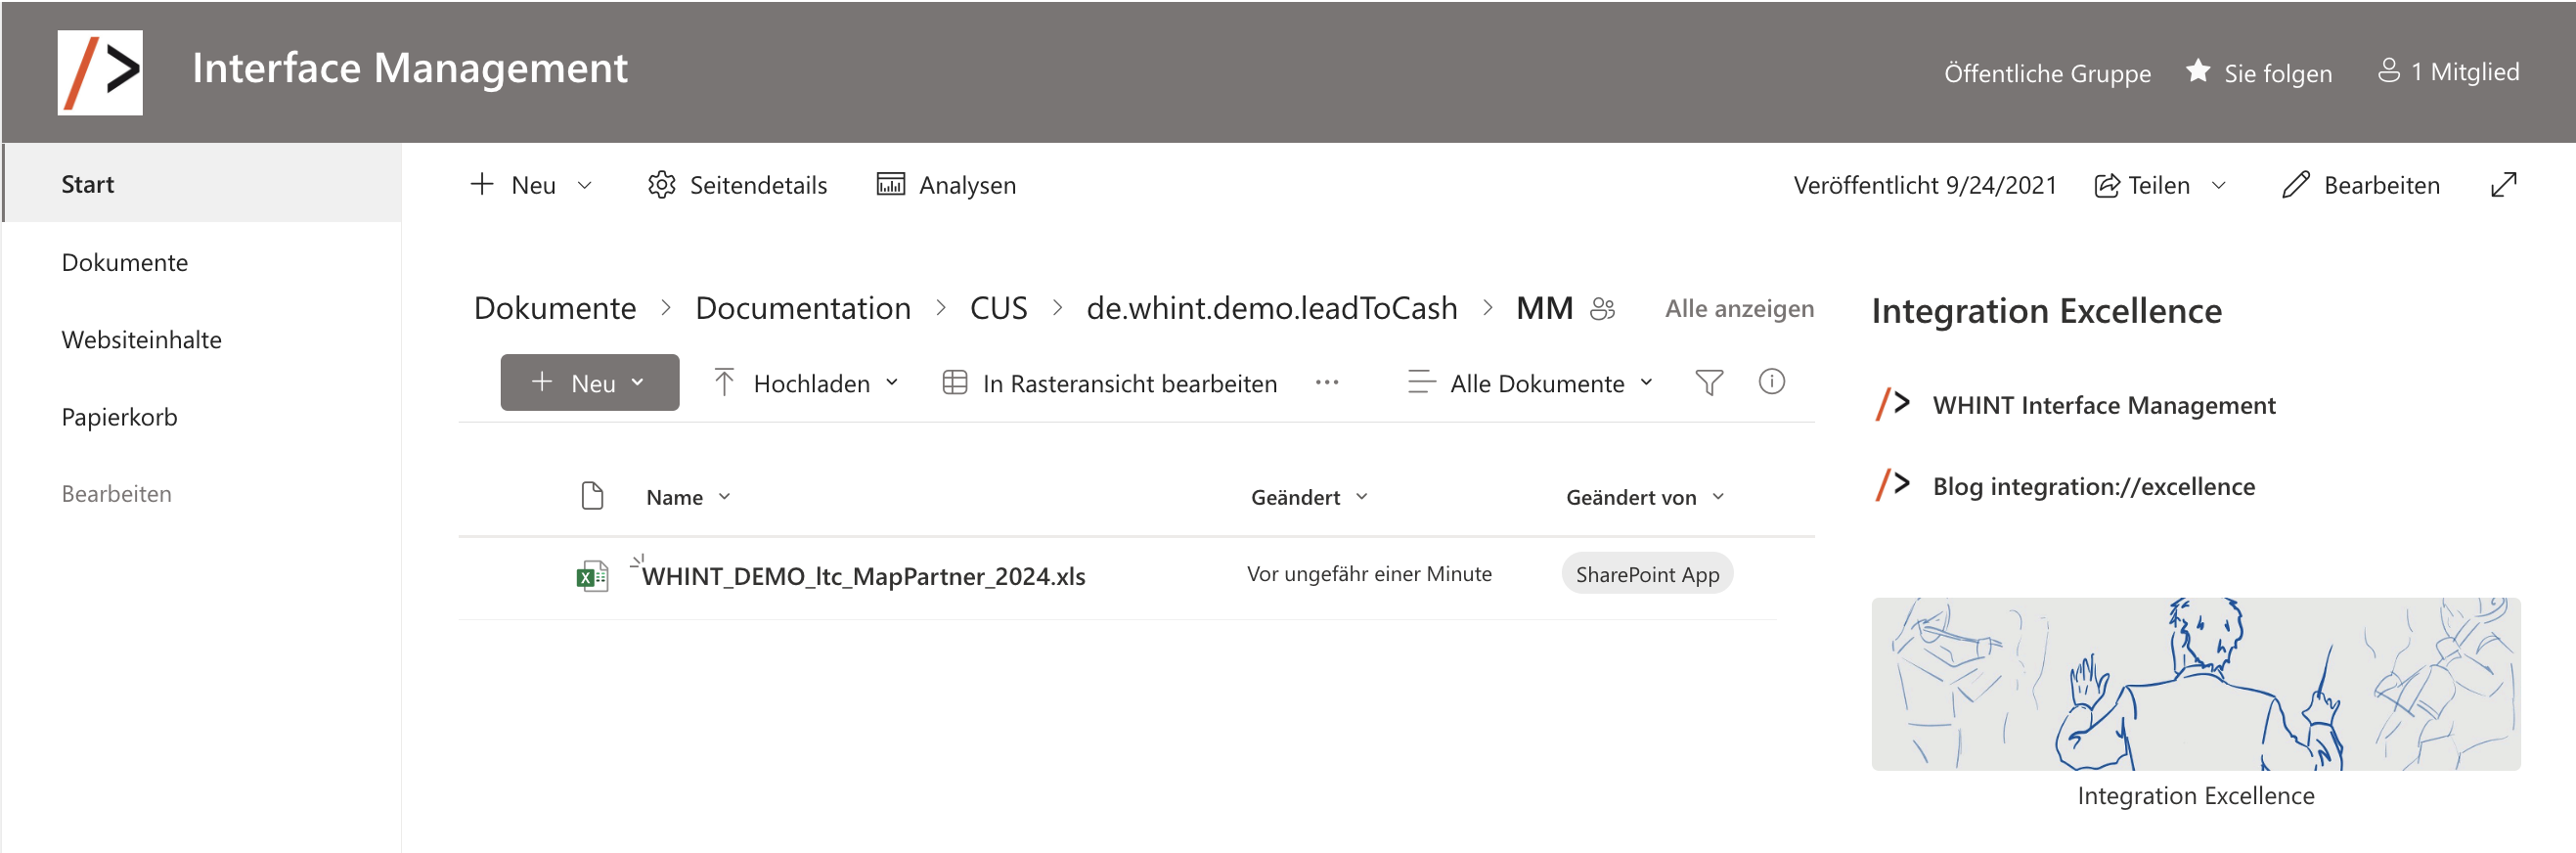Go to de.whint.demo.leadToCash in breadcrumb

point(1271,308)
